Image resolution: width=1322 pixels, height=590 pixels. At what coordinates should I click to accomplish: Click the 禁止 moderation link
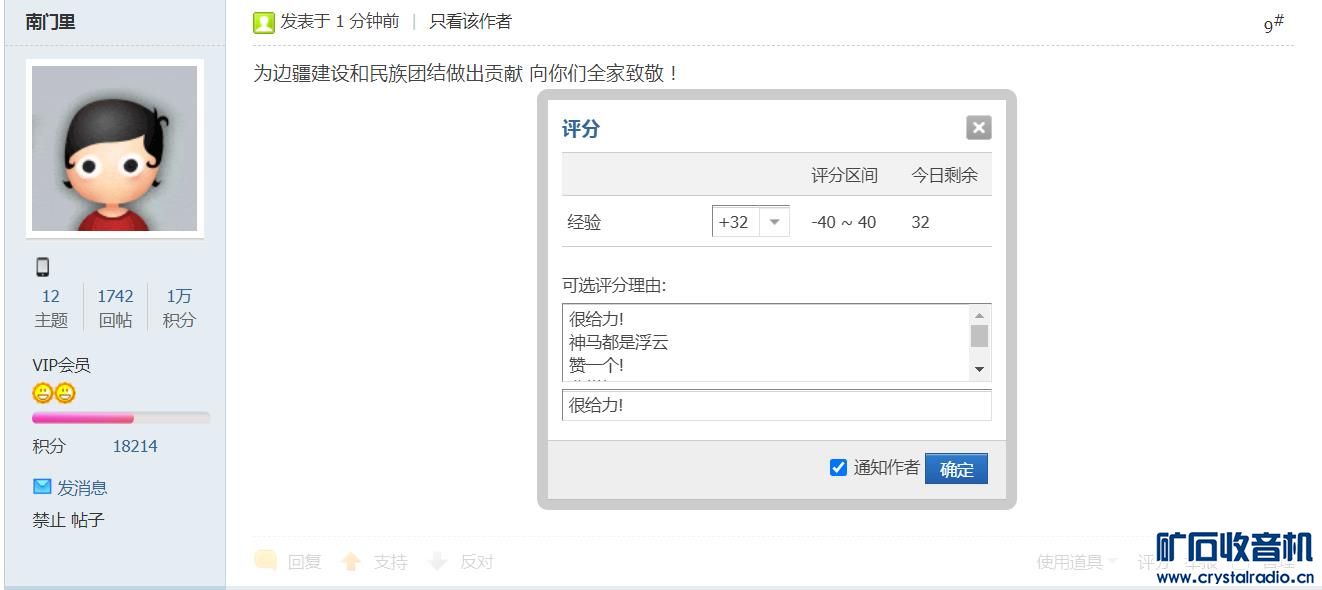point(49,520)
